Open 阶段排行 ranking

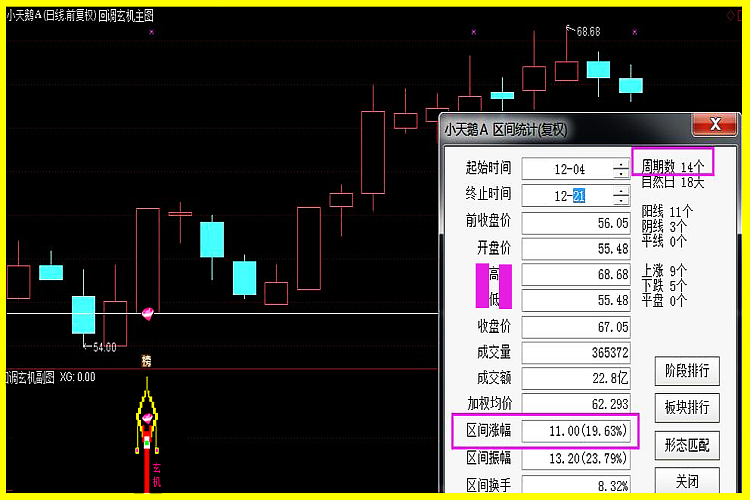(687, 370)
